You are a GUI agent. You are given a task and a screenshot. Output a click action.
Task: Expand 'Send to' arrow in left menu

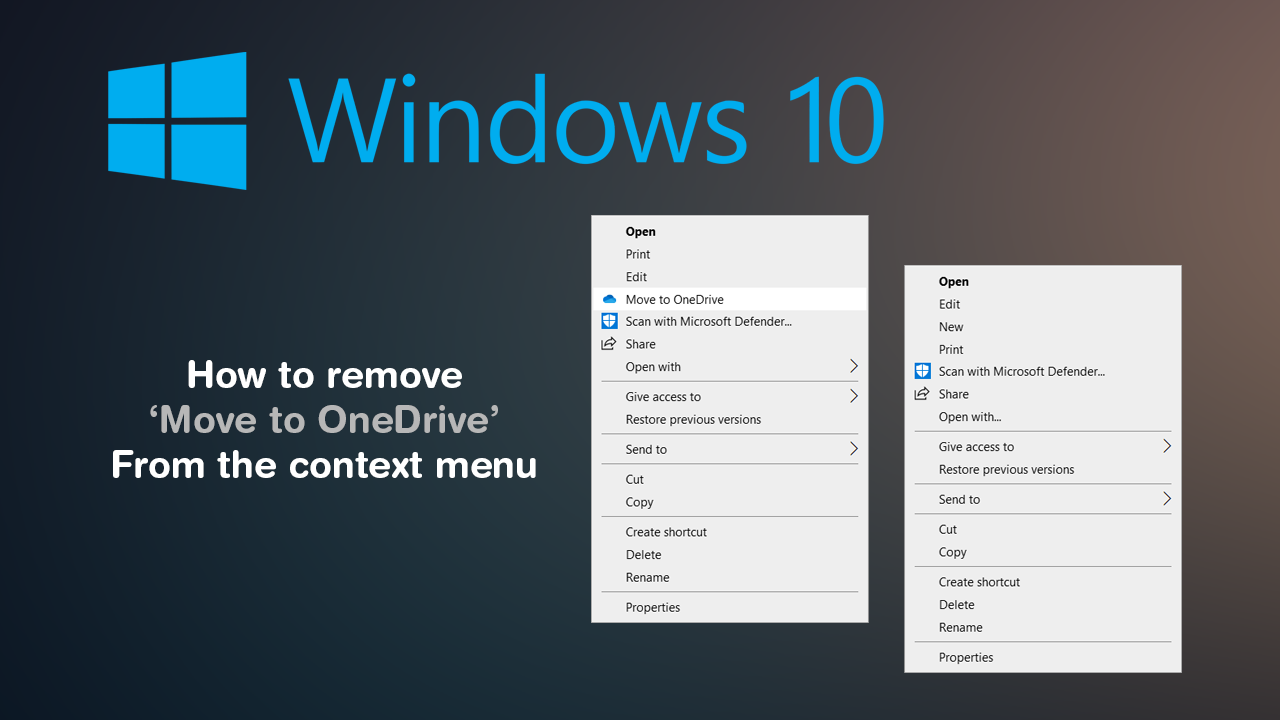854,449
